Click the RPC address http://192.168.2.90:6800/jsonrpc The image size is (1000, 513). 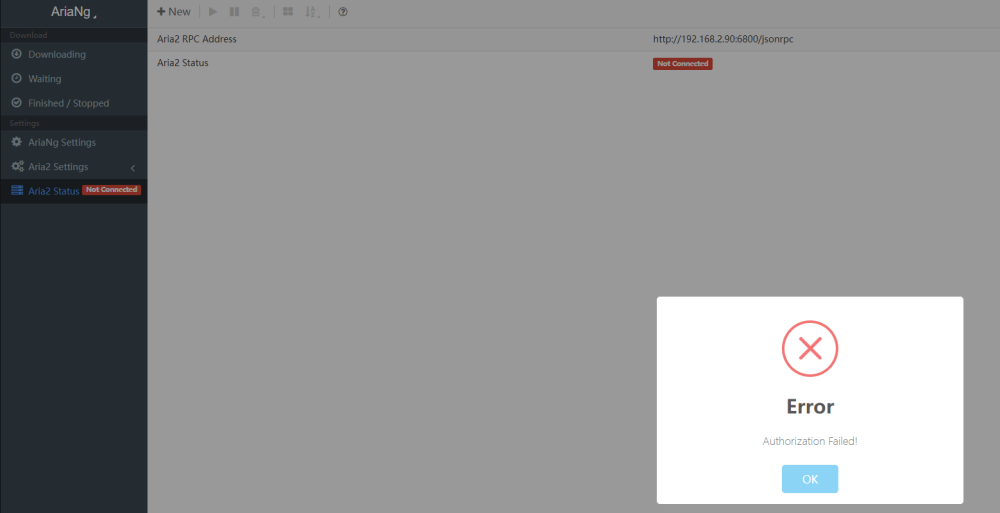[723, 39]
